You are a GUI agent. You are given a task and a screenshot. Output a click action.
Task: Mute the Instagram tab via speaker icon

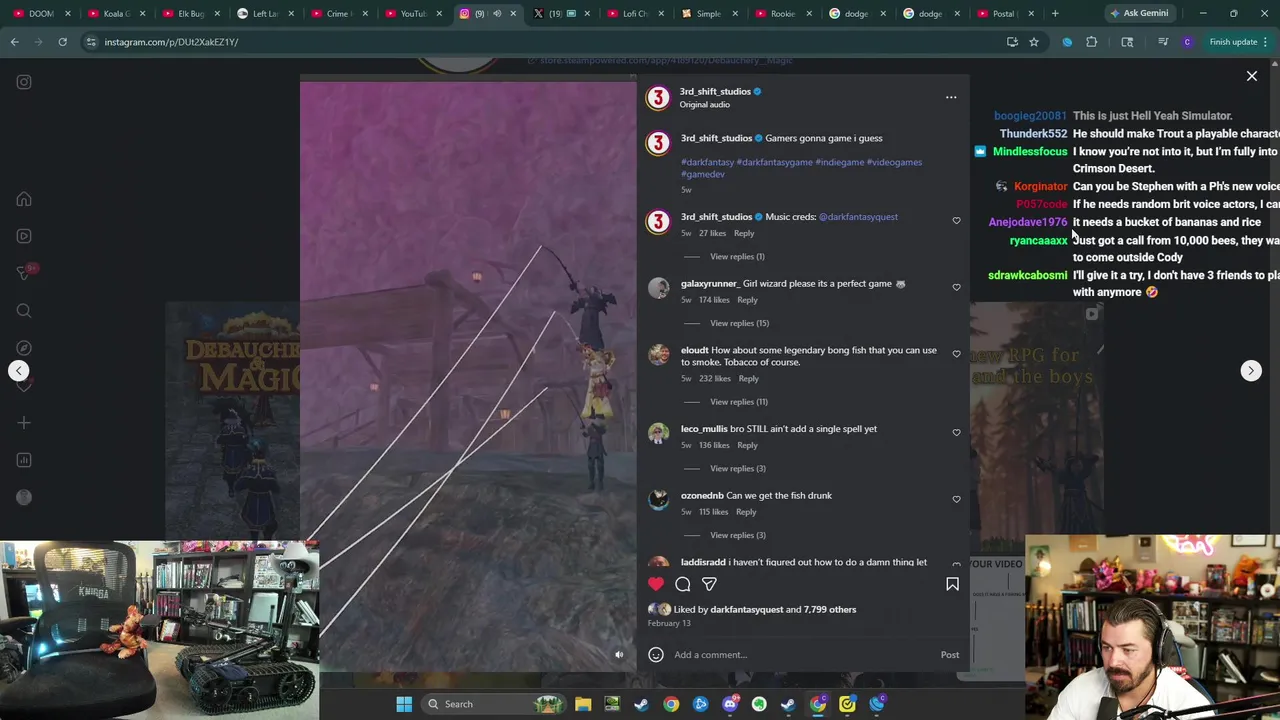coord(497,14)
